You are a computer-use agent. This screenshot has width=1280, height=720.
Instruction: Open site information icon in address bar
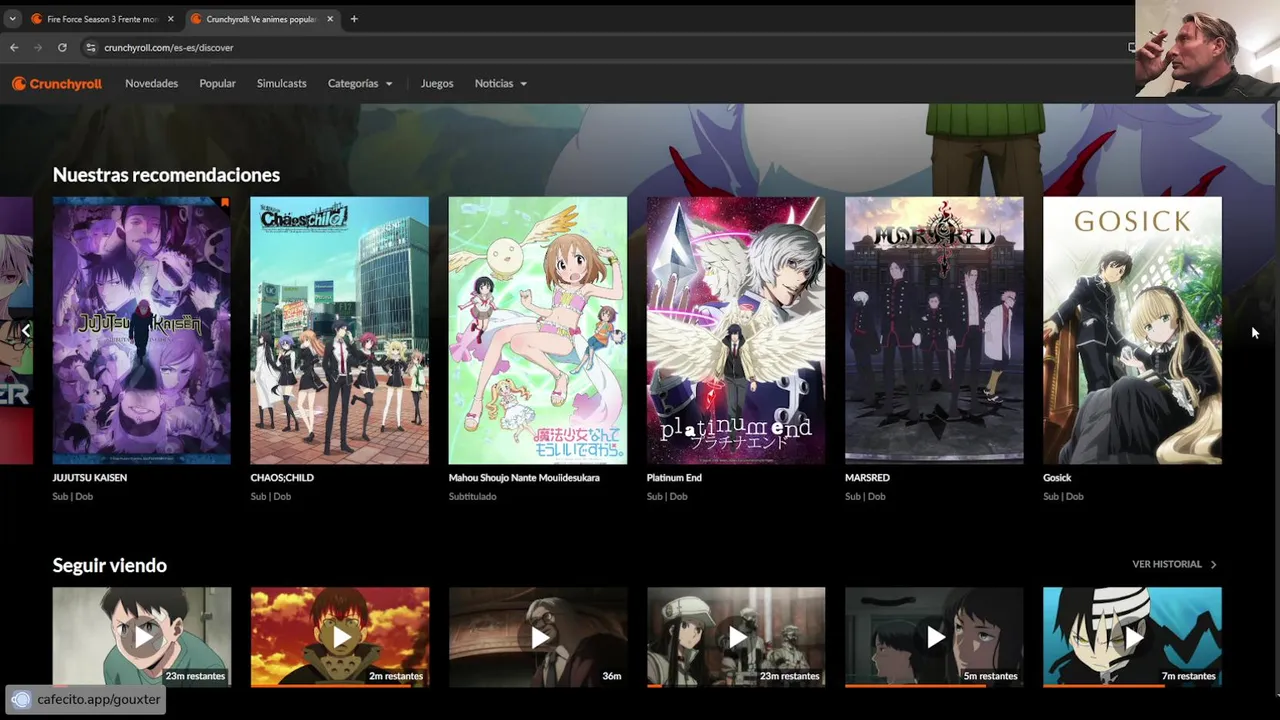coord(91,47)
